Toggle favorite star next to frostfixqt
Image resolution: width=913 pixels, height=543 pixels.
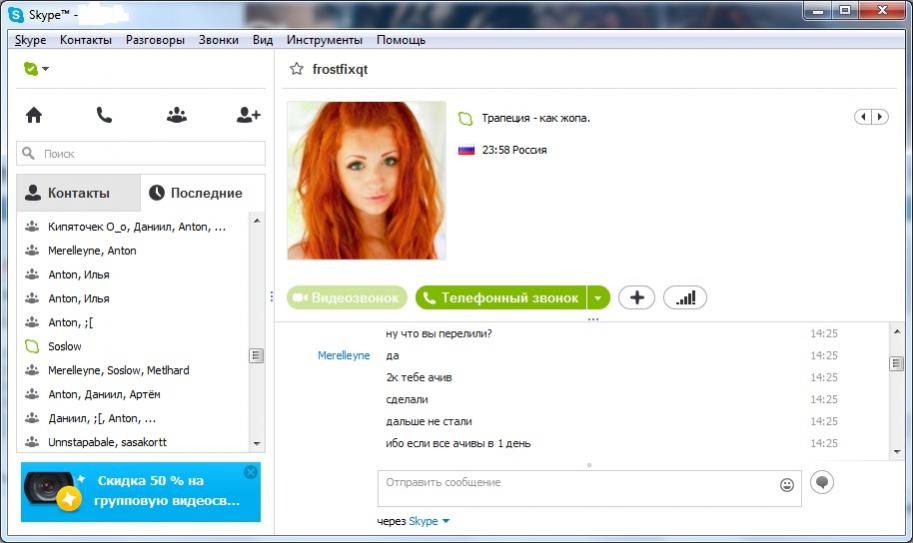296,69
